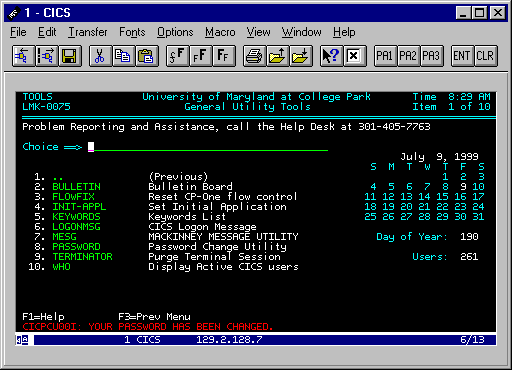This screenshot has height=370, width=512.
Task: Click calendar date 31
Action: pyautogui.click(x=478, y=217)
